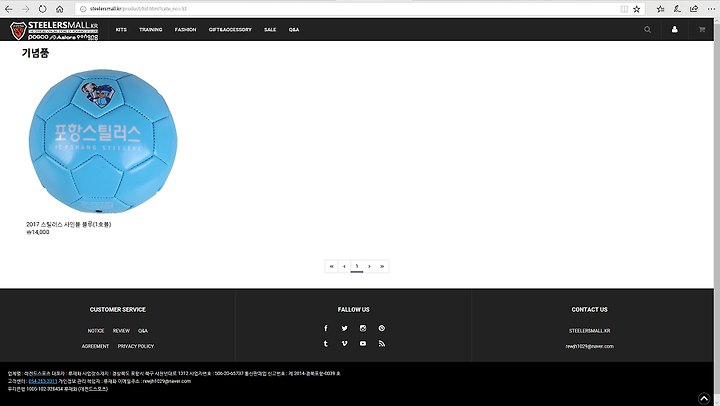Viewport: 720px width, 406px height.
Task: Click the rewjh1029@naver.com contact email
Action: click(590, 346)
